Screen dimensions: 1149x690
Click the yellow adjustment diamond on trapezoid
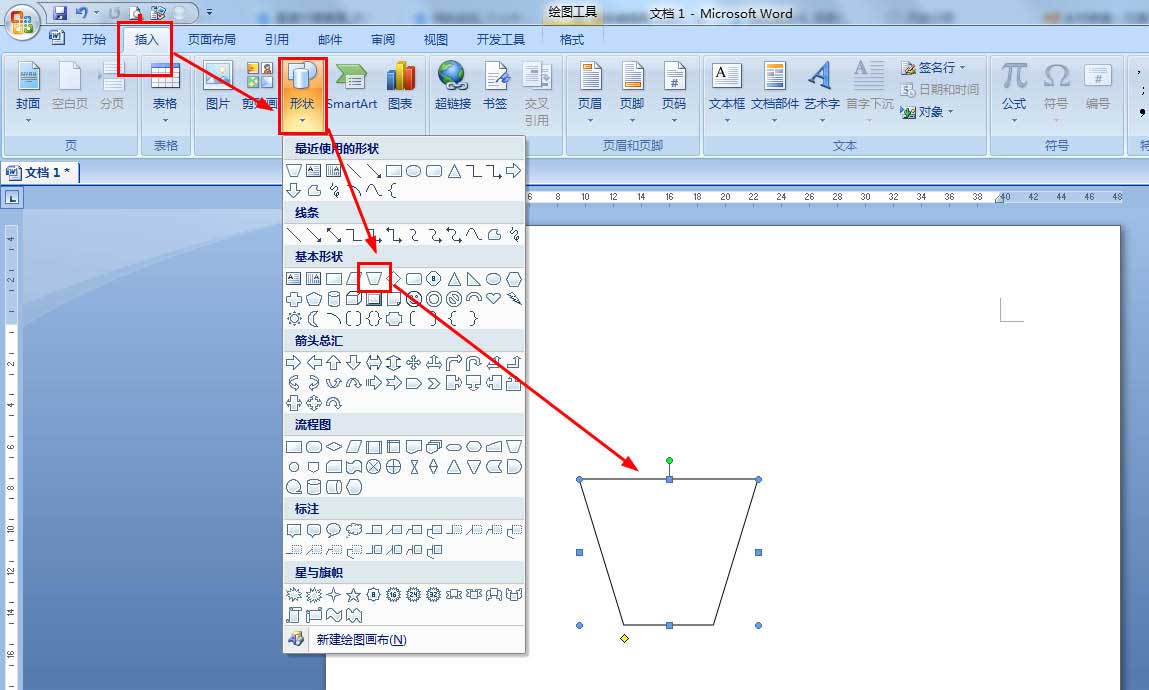click(624, 639)
